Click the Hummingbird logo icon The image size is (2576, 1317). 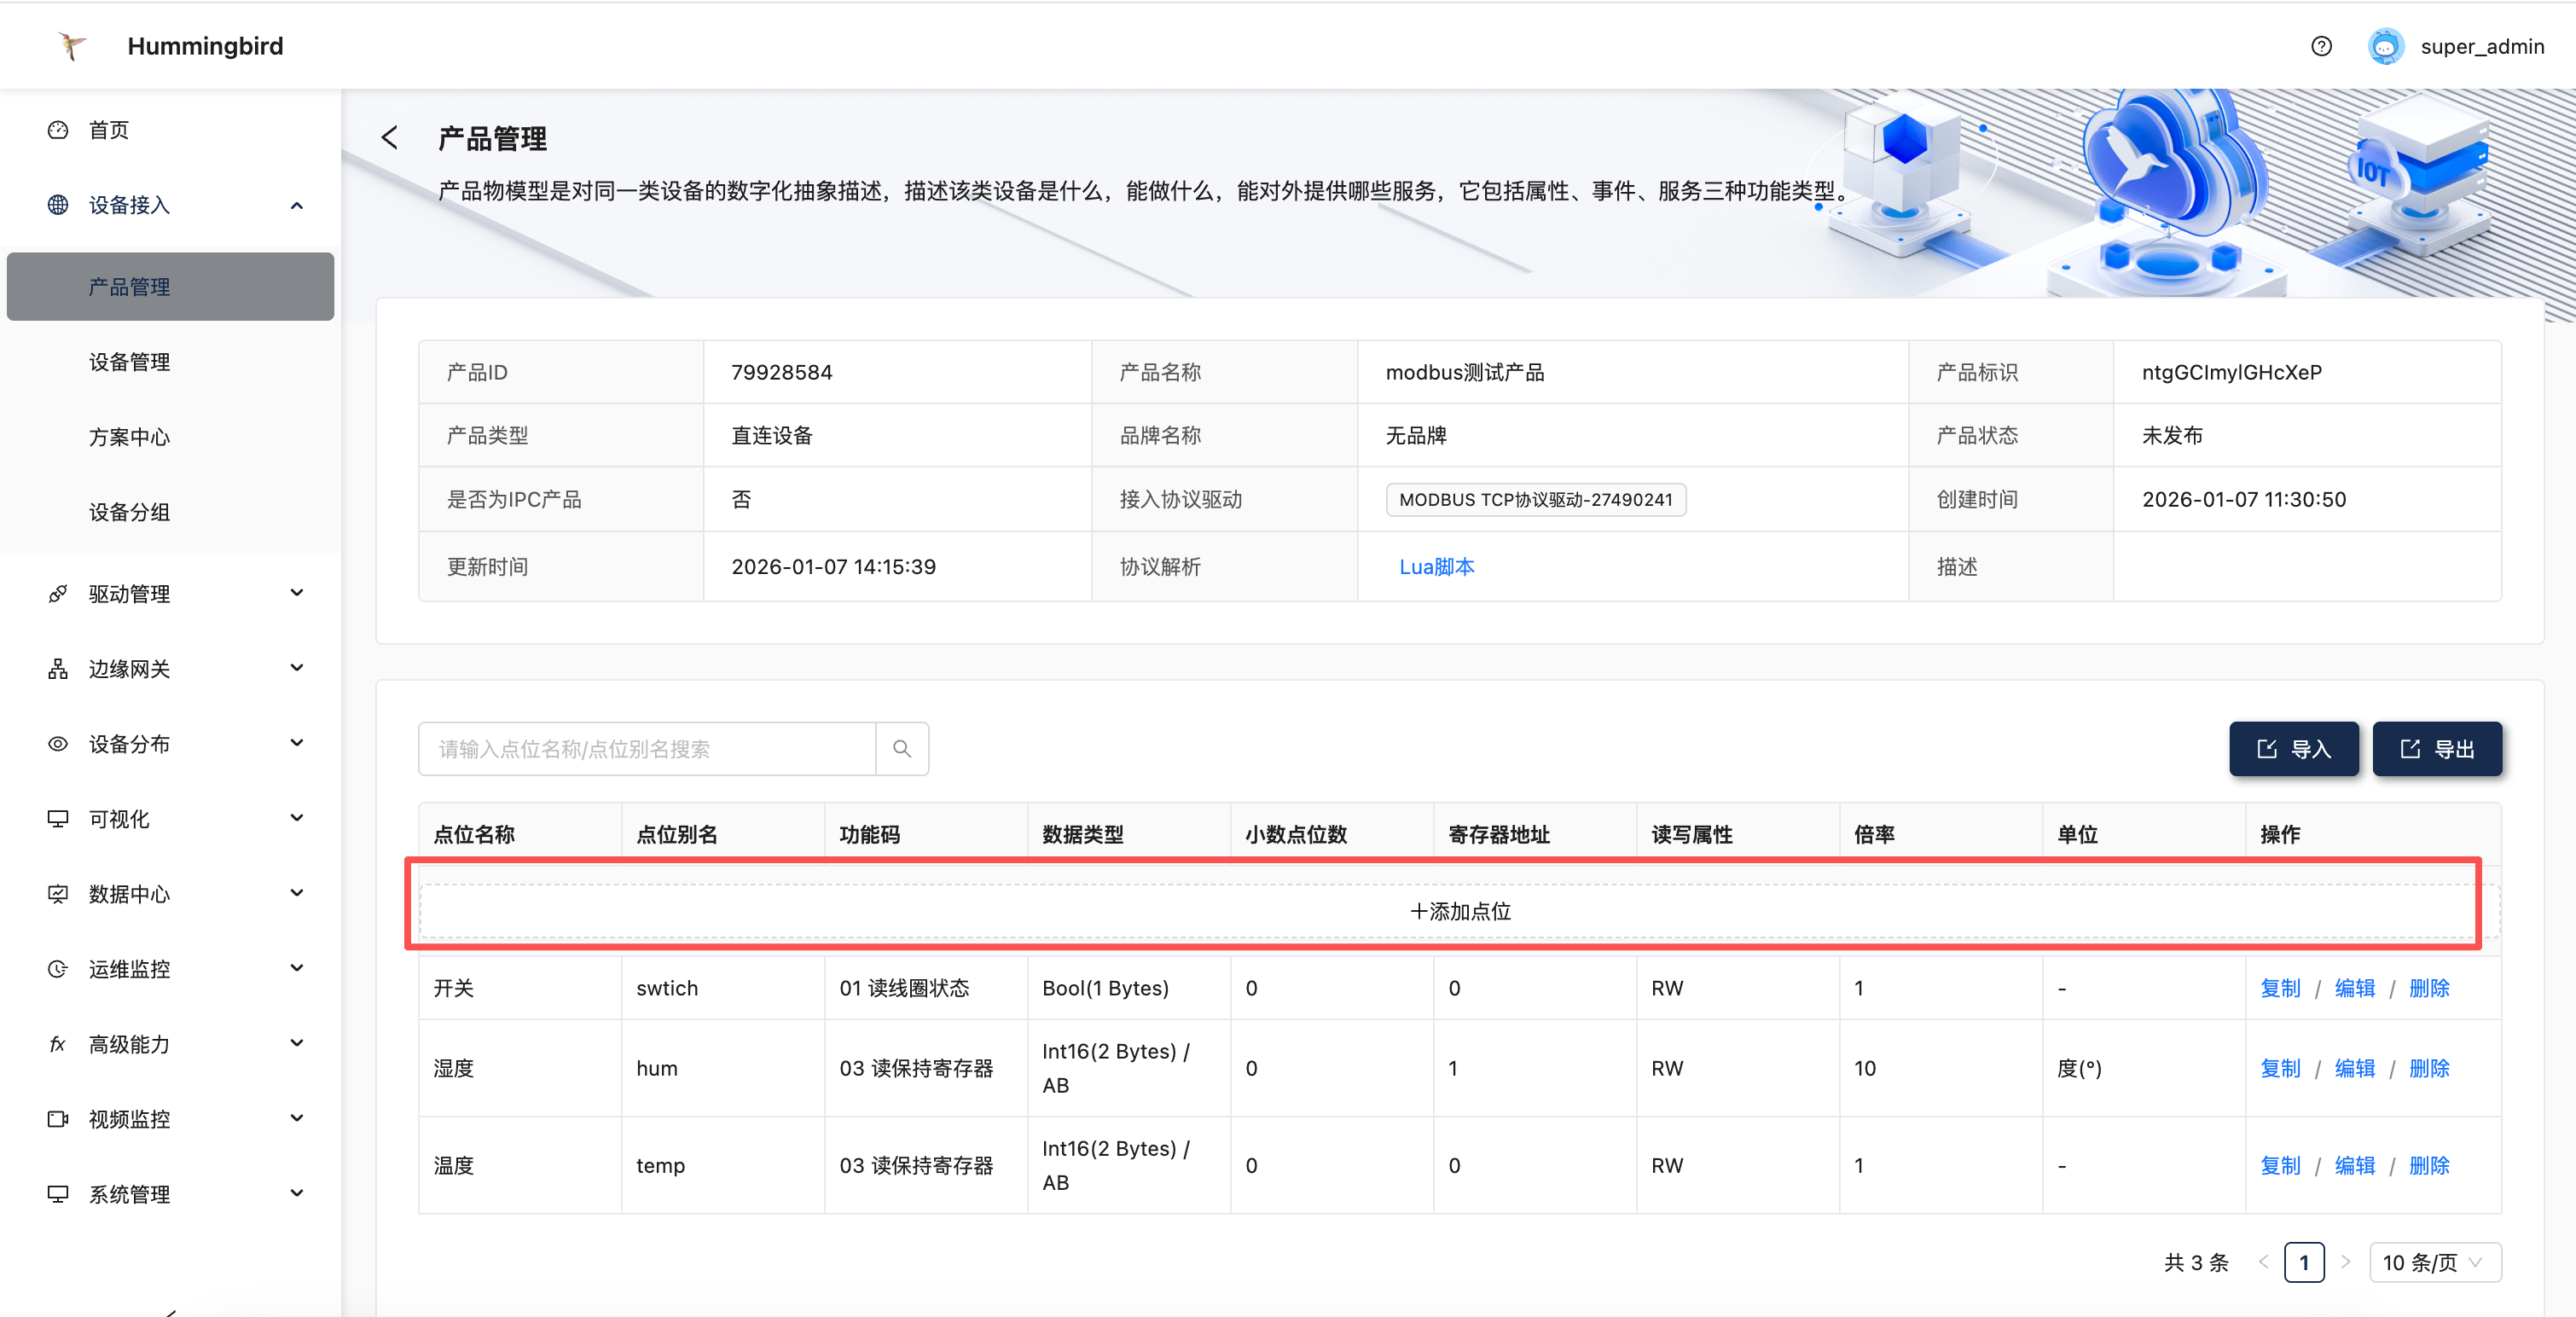click(x=71, y=46)
